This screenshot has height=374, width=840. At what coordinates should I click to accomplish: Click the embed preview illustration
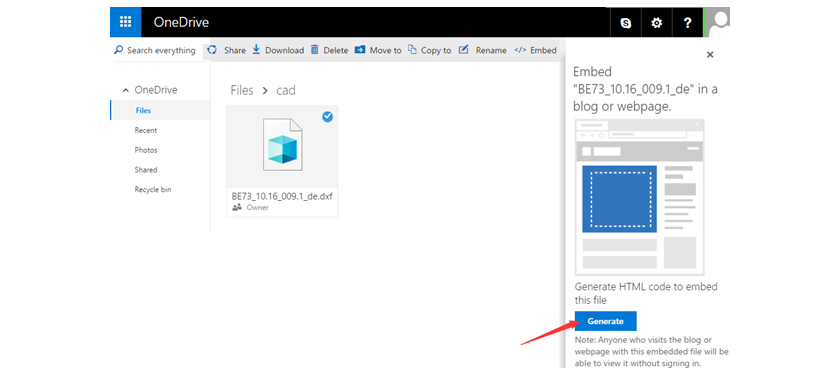point(640,197)
